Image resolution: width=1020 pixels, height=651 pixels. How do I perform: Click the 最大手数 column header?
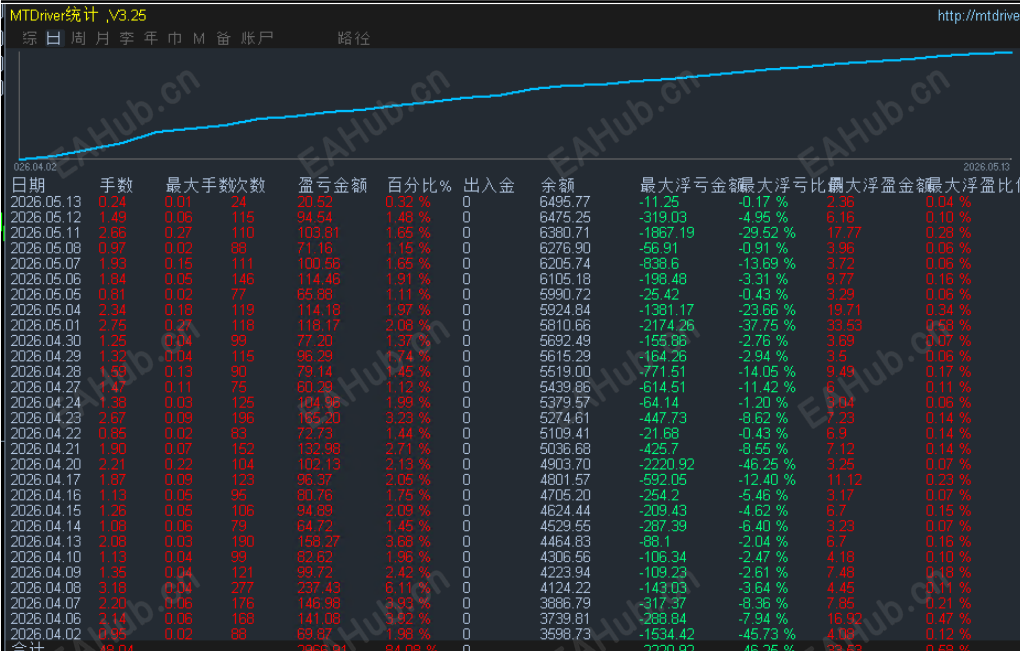200,185
